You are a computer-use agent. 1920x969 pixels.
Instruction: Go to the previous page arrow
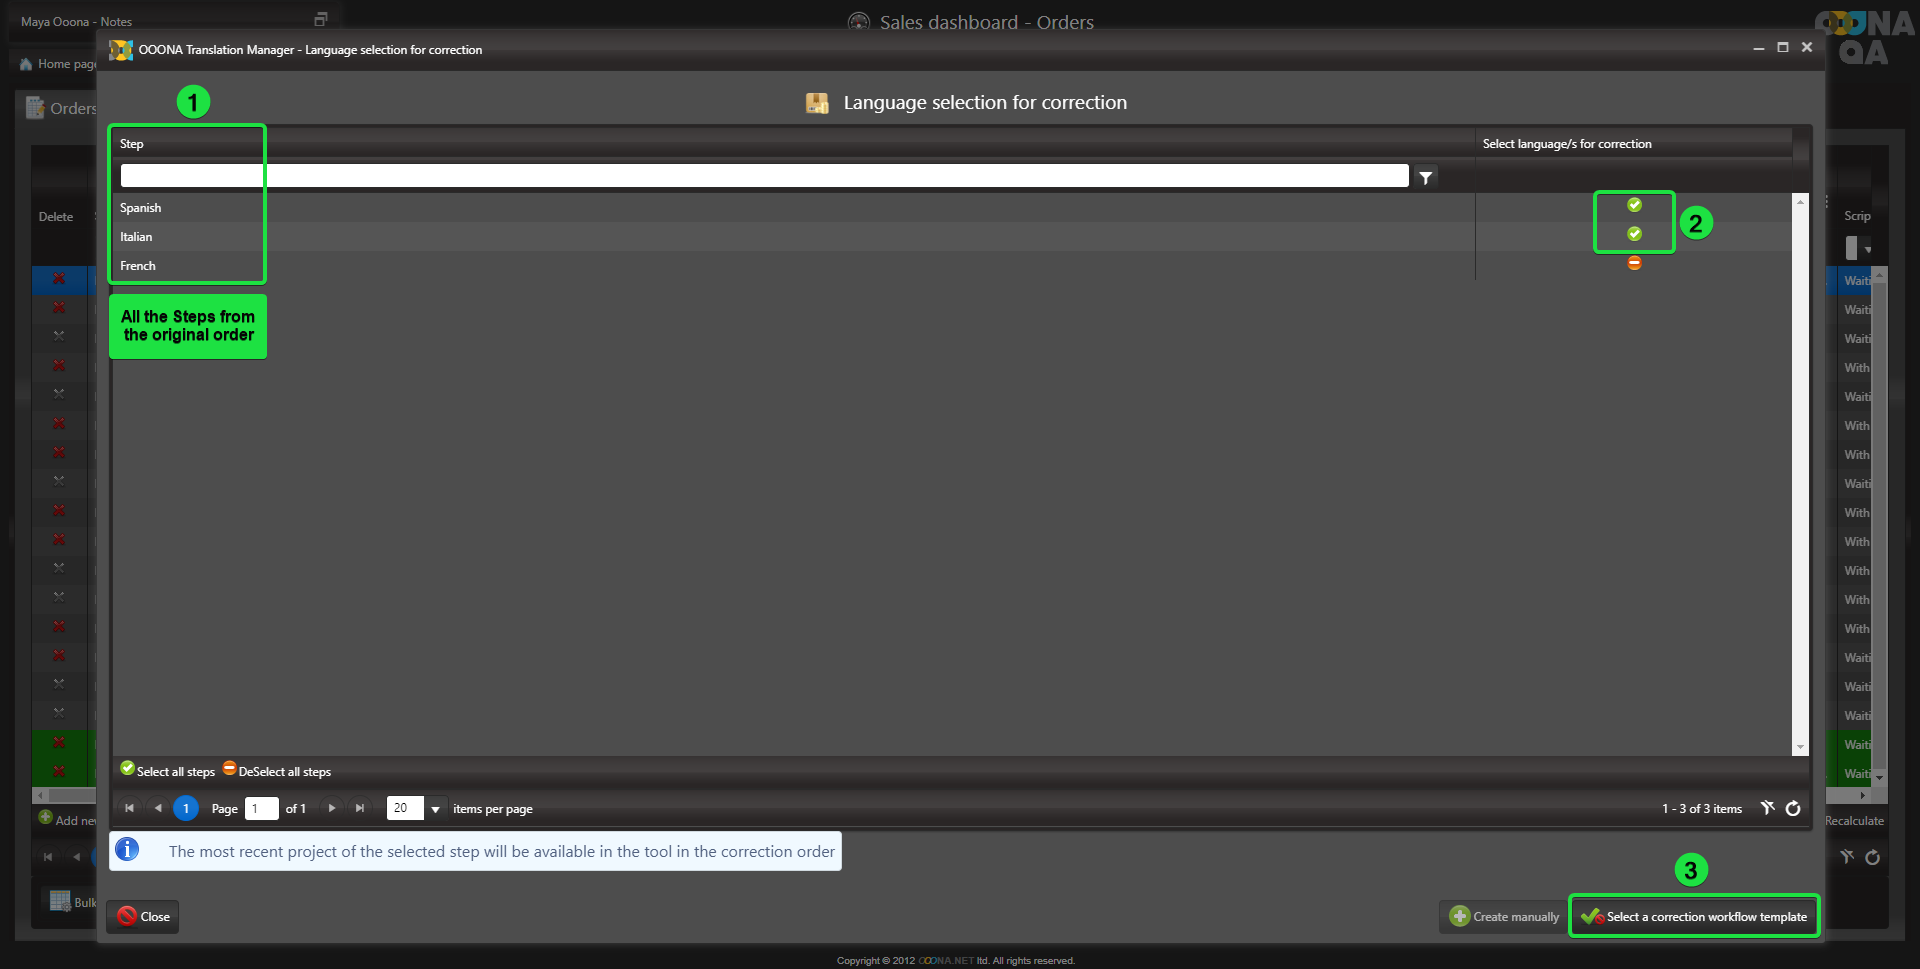coord(157,808)
